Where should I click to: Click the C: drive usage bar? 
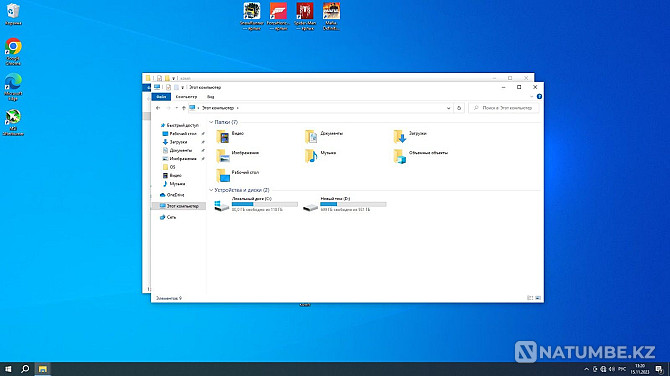(264, 204)
